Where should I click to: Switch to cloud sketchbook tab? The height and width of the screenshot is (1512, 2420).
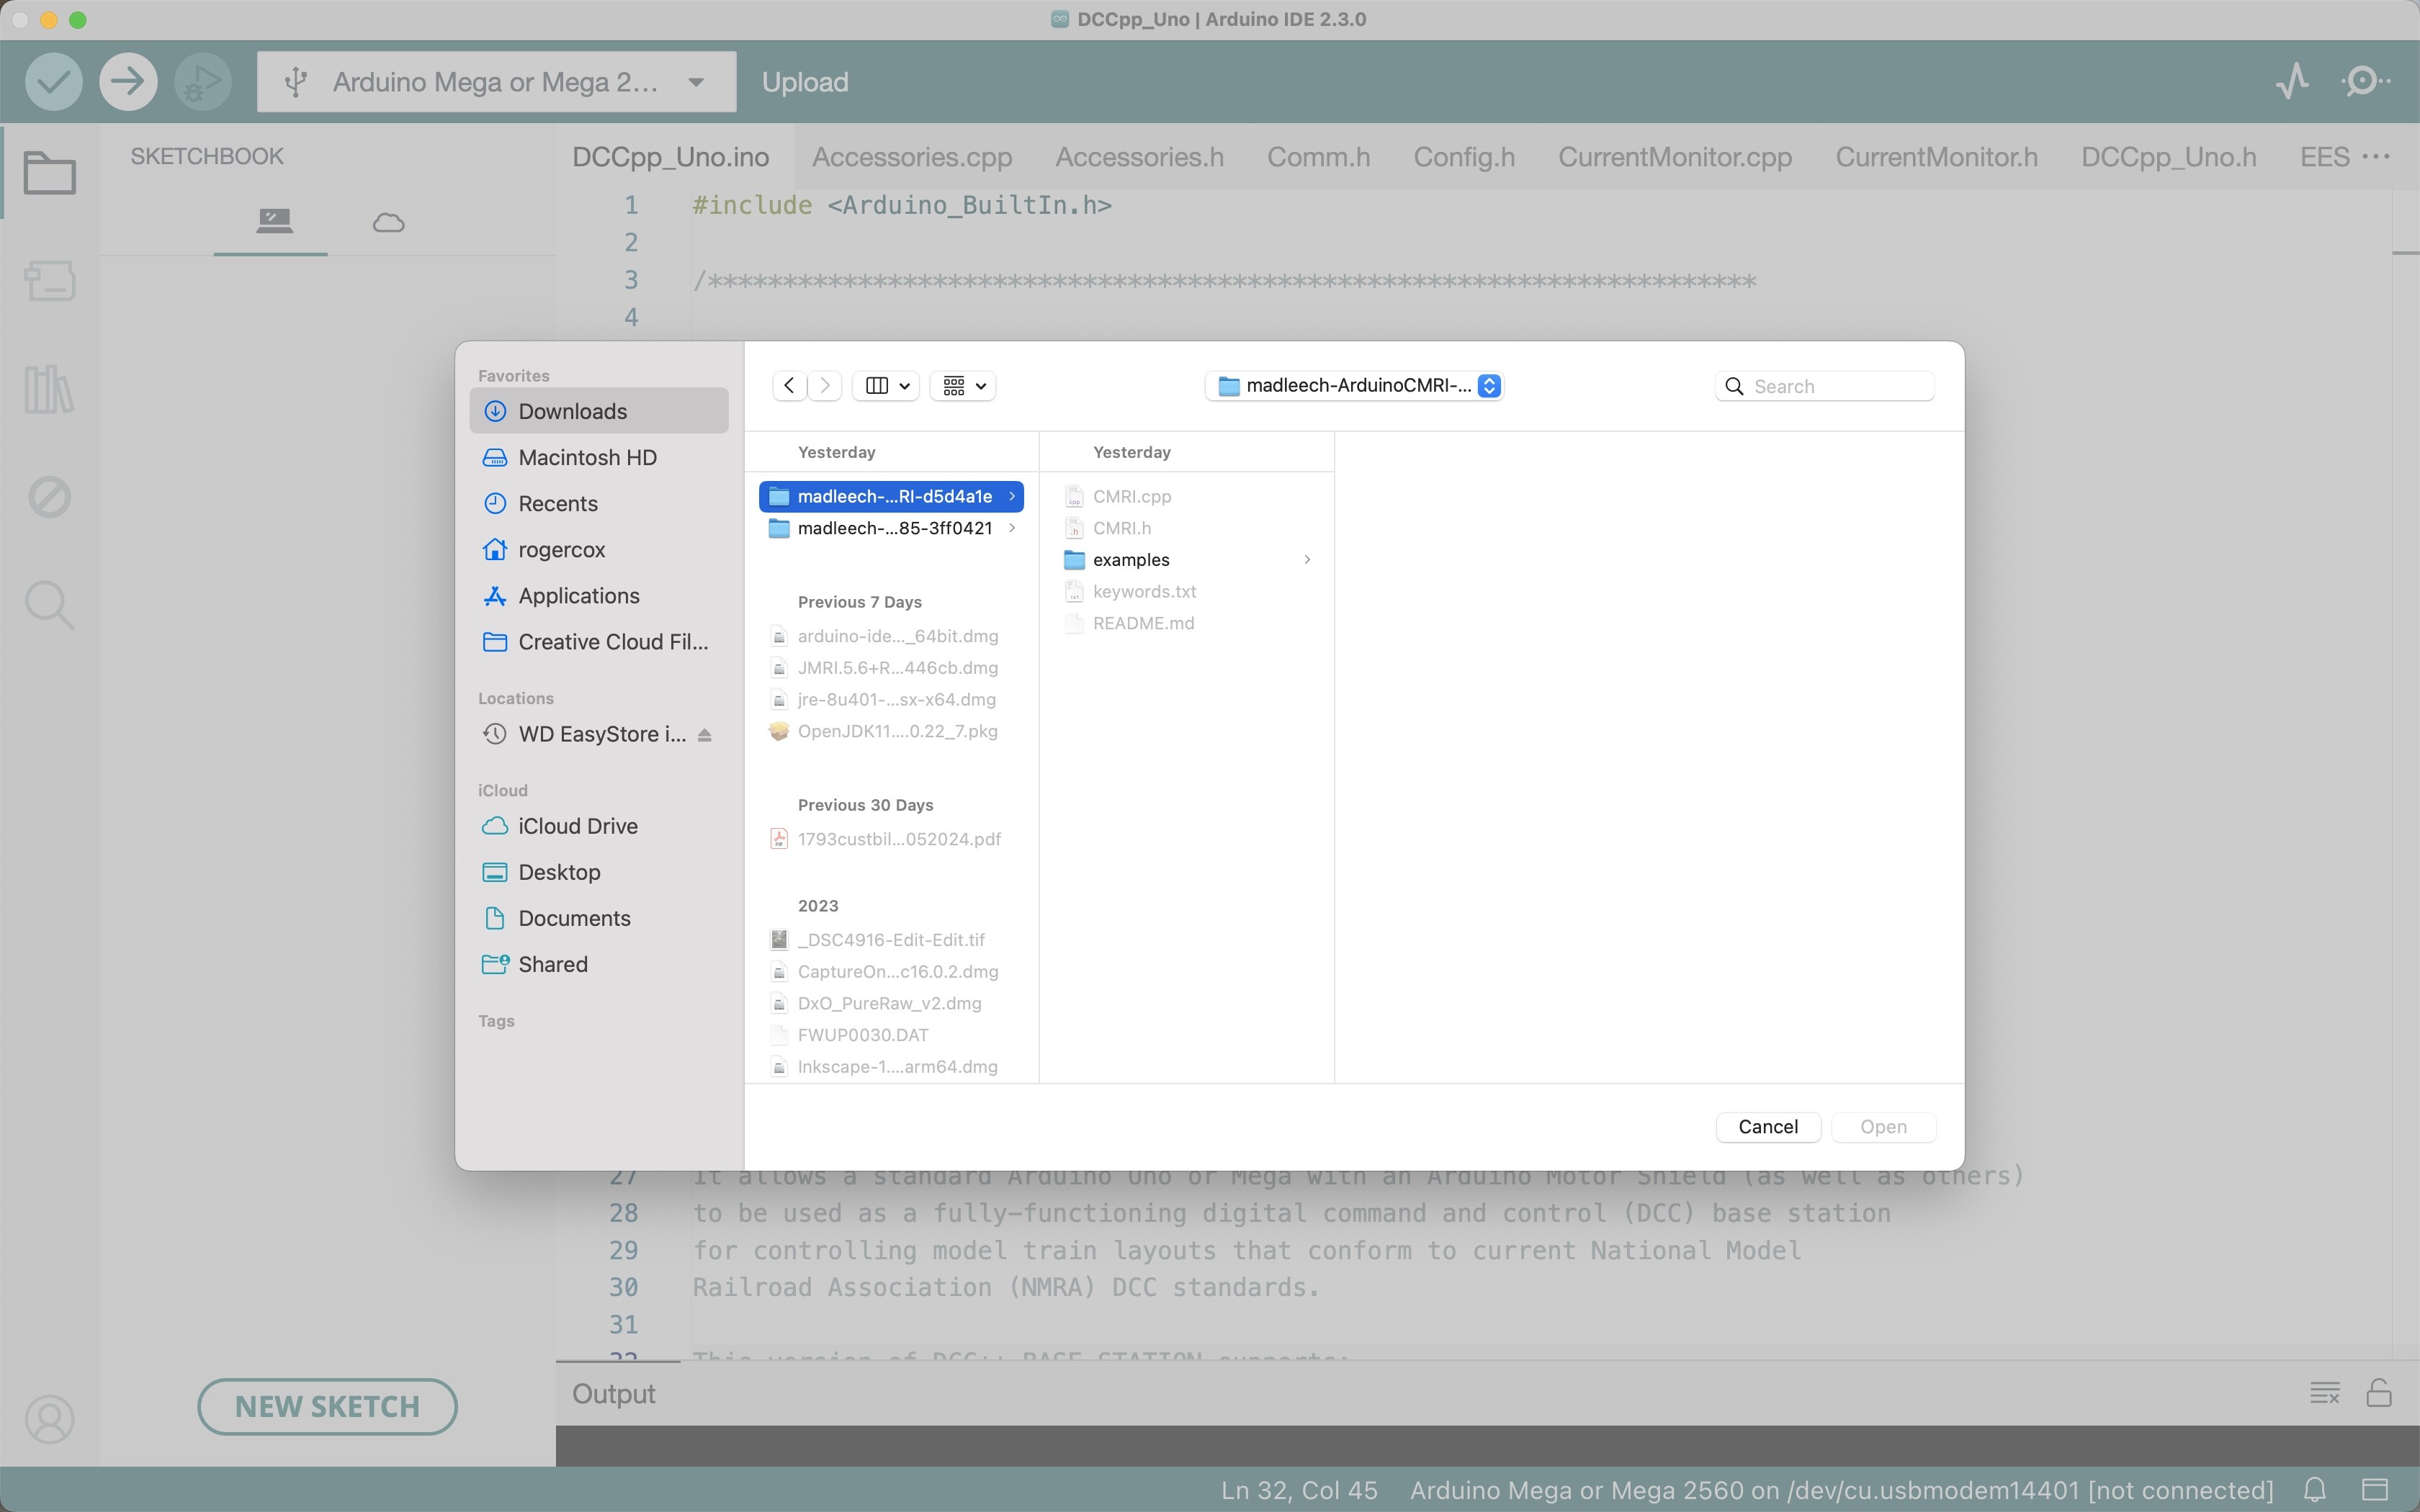pyautogui.click(x=388, y=222)
